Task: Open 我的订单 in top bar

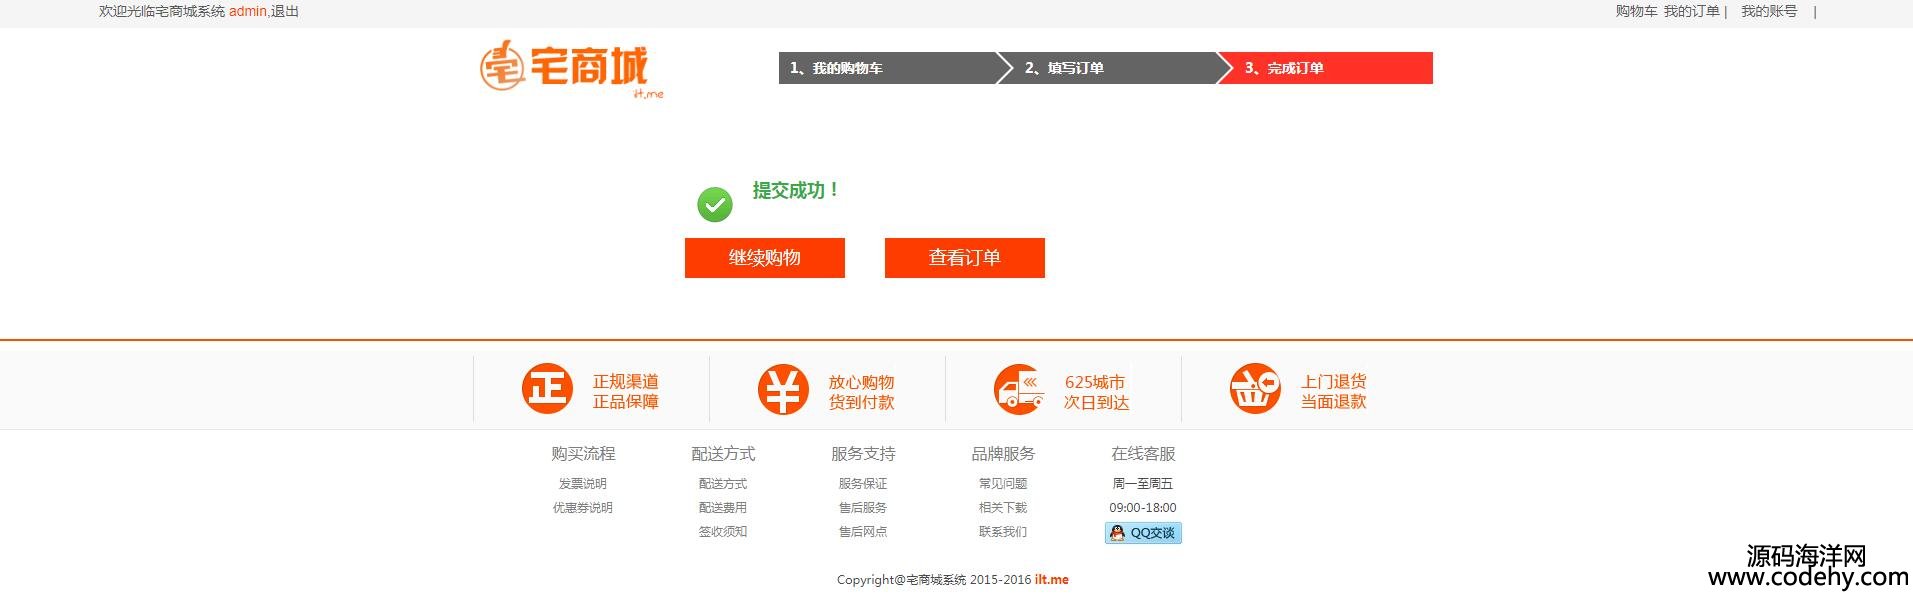Action: 1691,12
